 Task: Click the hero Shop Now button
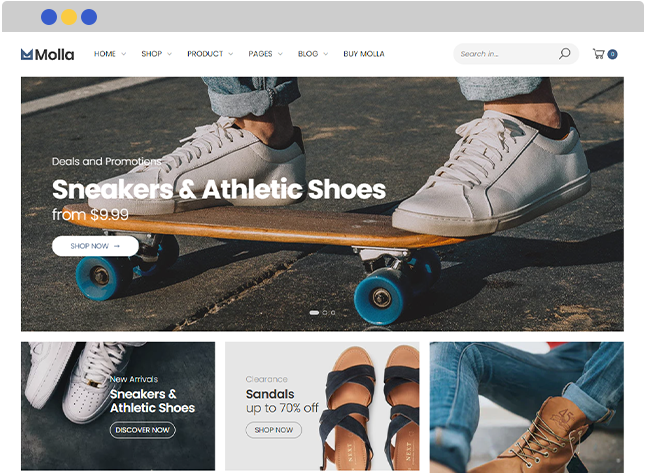pyautogui.click(x=95, y=246)
